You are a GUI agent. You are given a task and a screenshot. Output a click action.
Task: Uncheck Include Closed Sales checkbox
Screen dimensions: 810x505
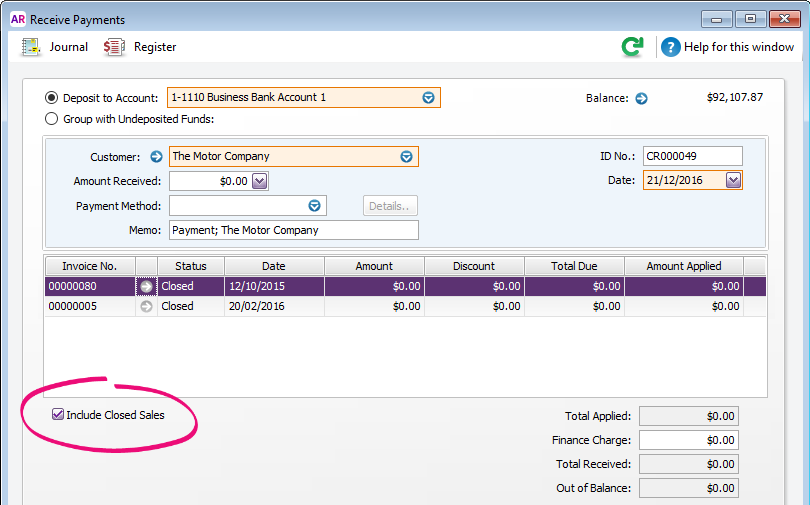tap(58, 415)
